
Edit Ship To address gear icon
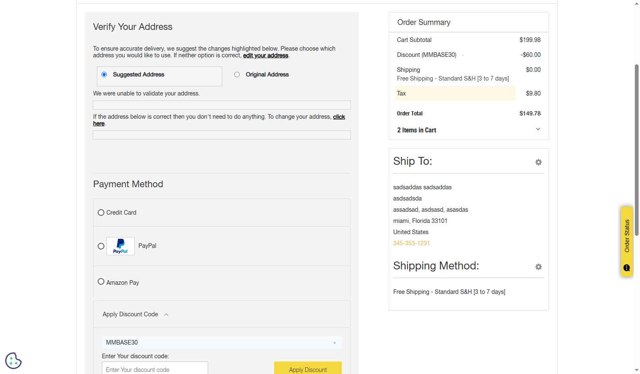point(538,162)
